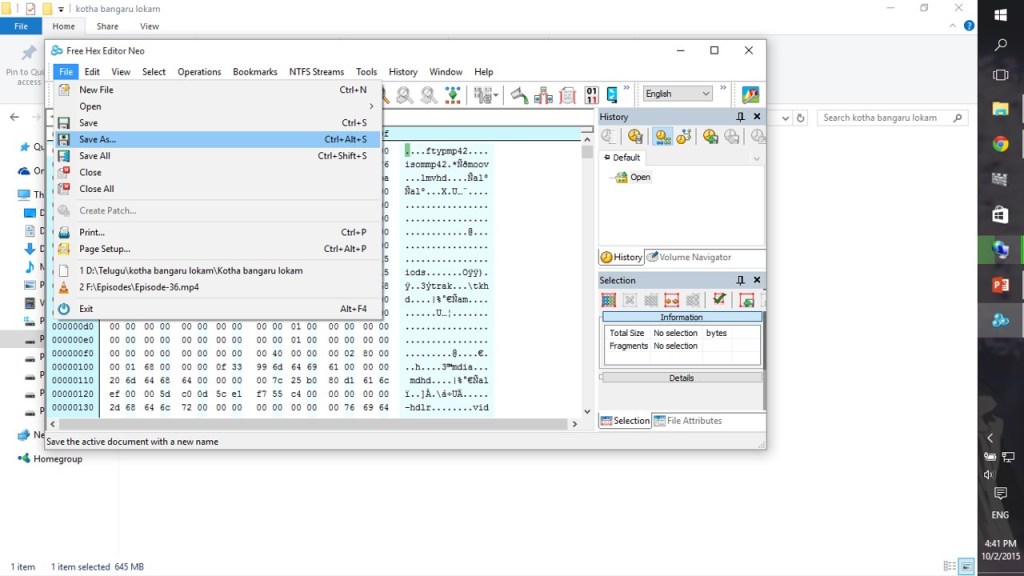The image size is (1024, 576).
Task: Select the Default history tab
Action: pos(622,157)
